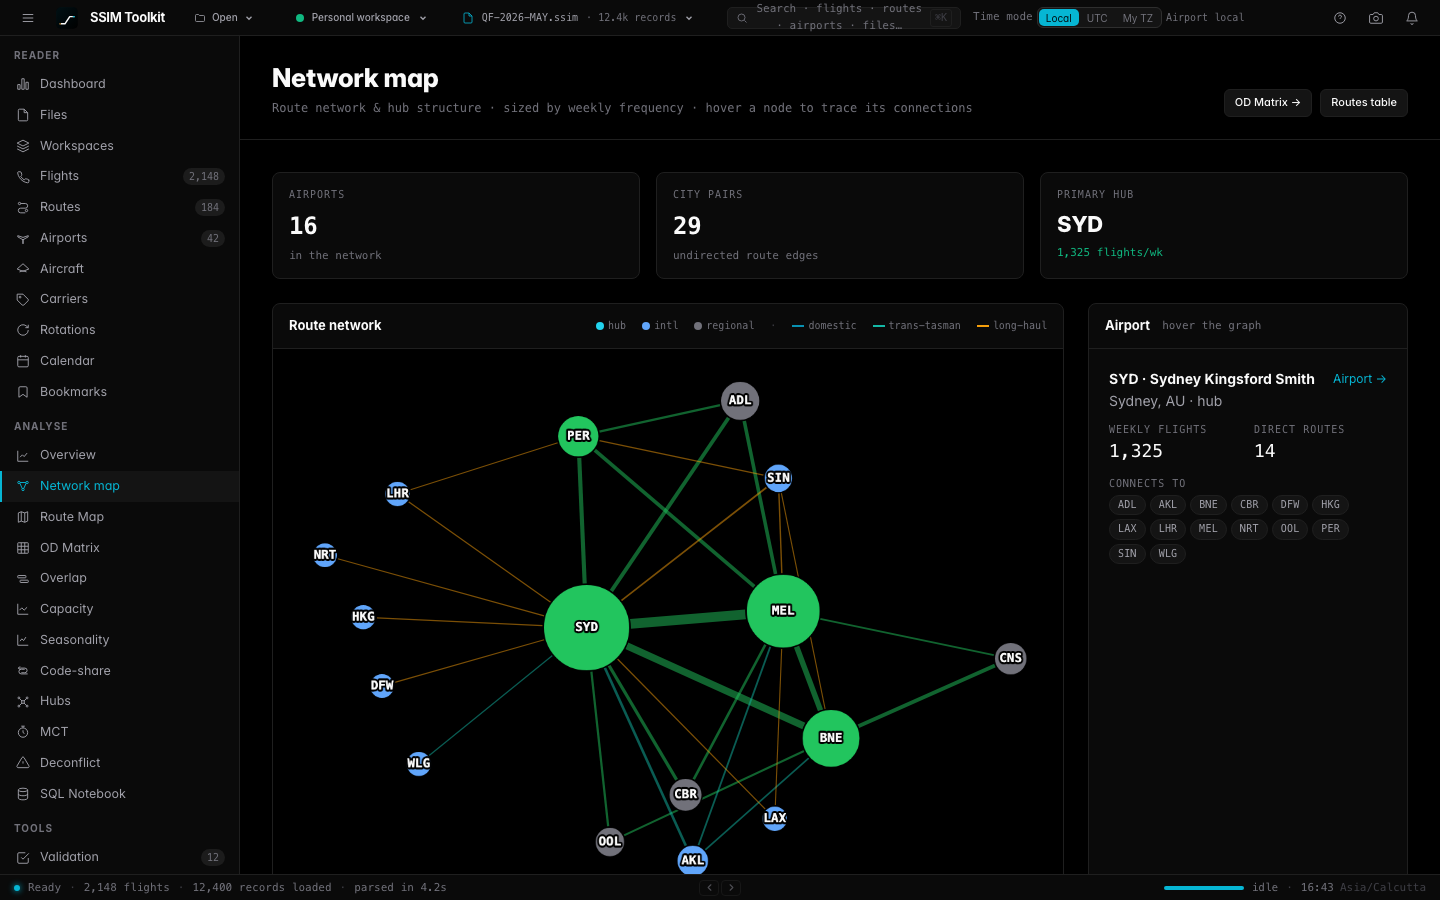
Task: Select the BNE hub node
Action: pos(831,738)
